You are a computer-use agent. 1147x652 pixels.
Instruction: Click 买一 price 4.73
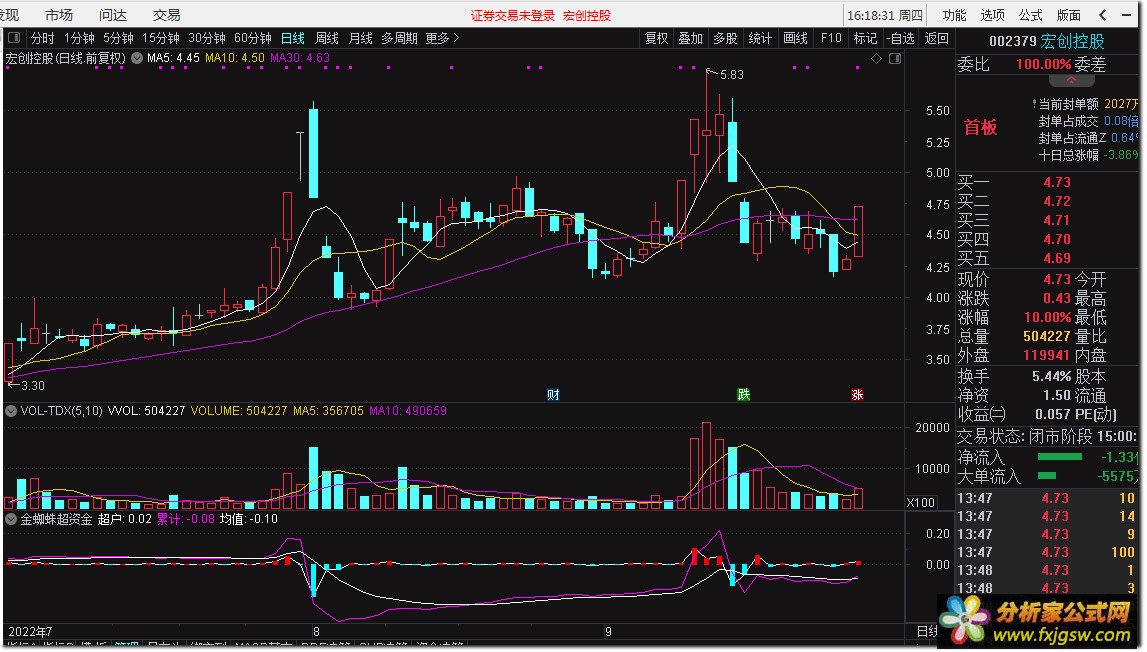(x=1057, y=182)
